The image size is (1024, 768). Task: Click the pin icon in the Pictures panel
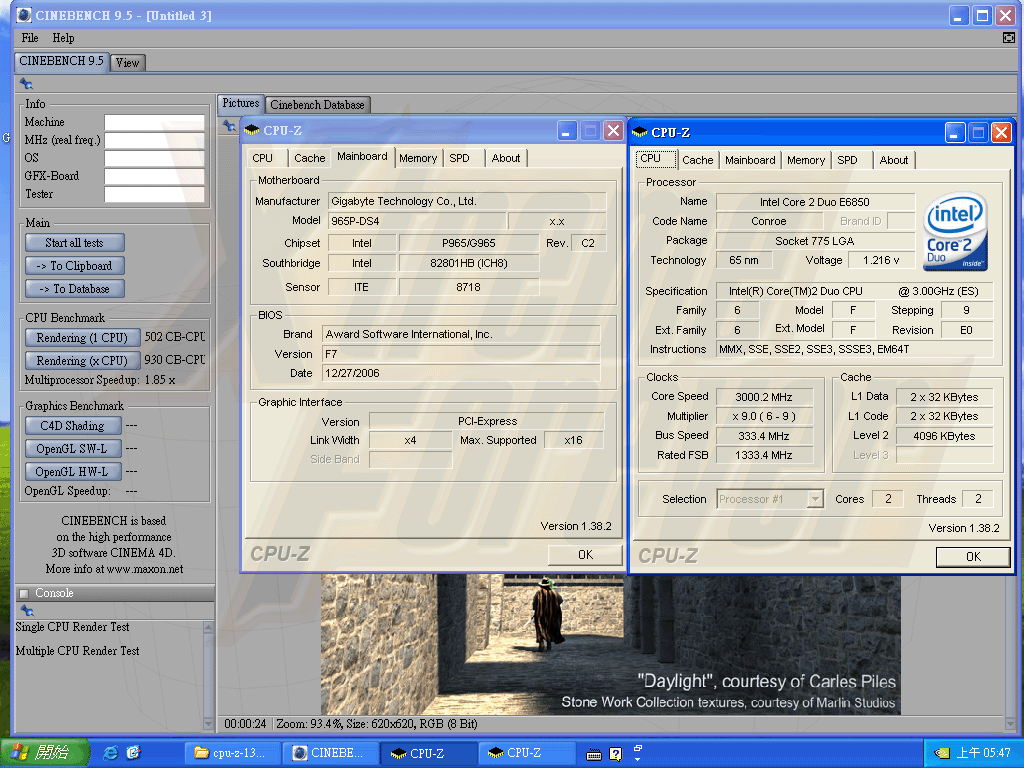point(229,125)
